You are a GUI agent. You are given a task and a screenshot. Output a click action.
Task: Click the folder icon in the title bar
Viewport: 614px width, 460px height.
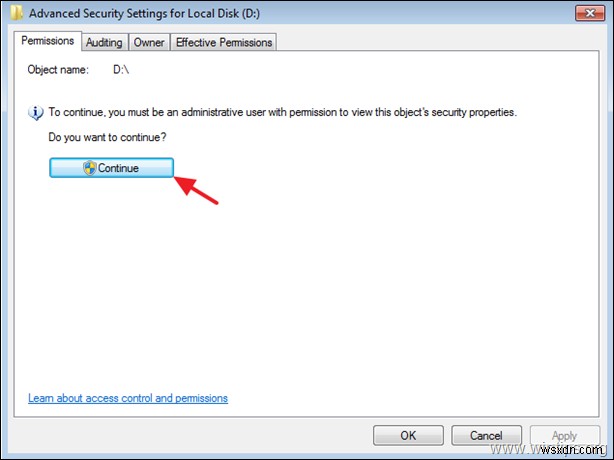[19, 13]
